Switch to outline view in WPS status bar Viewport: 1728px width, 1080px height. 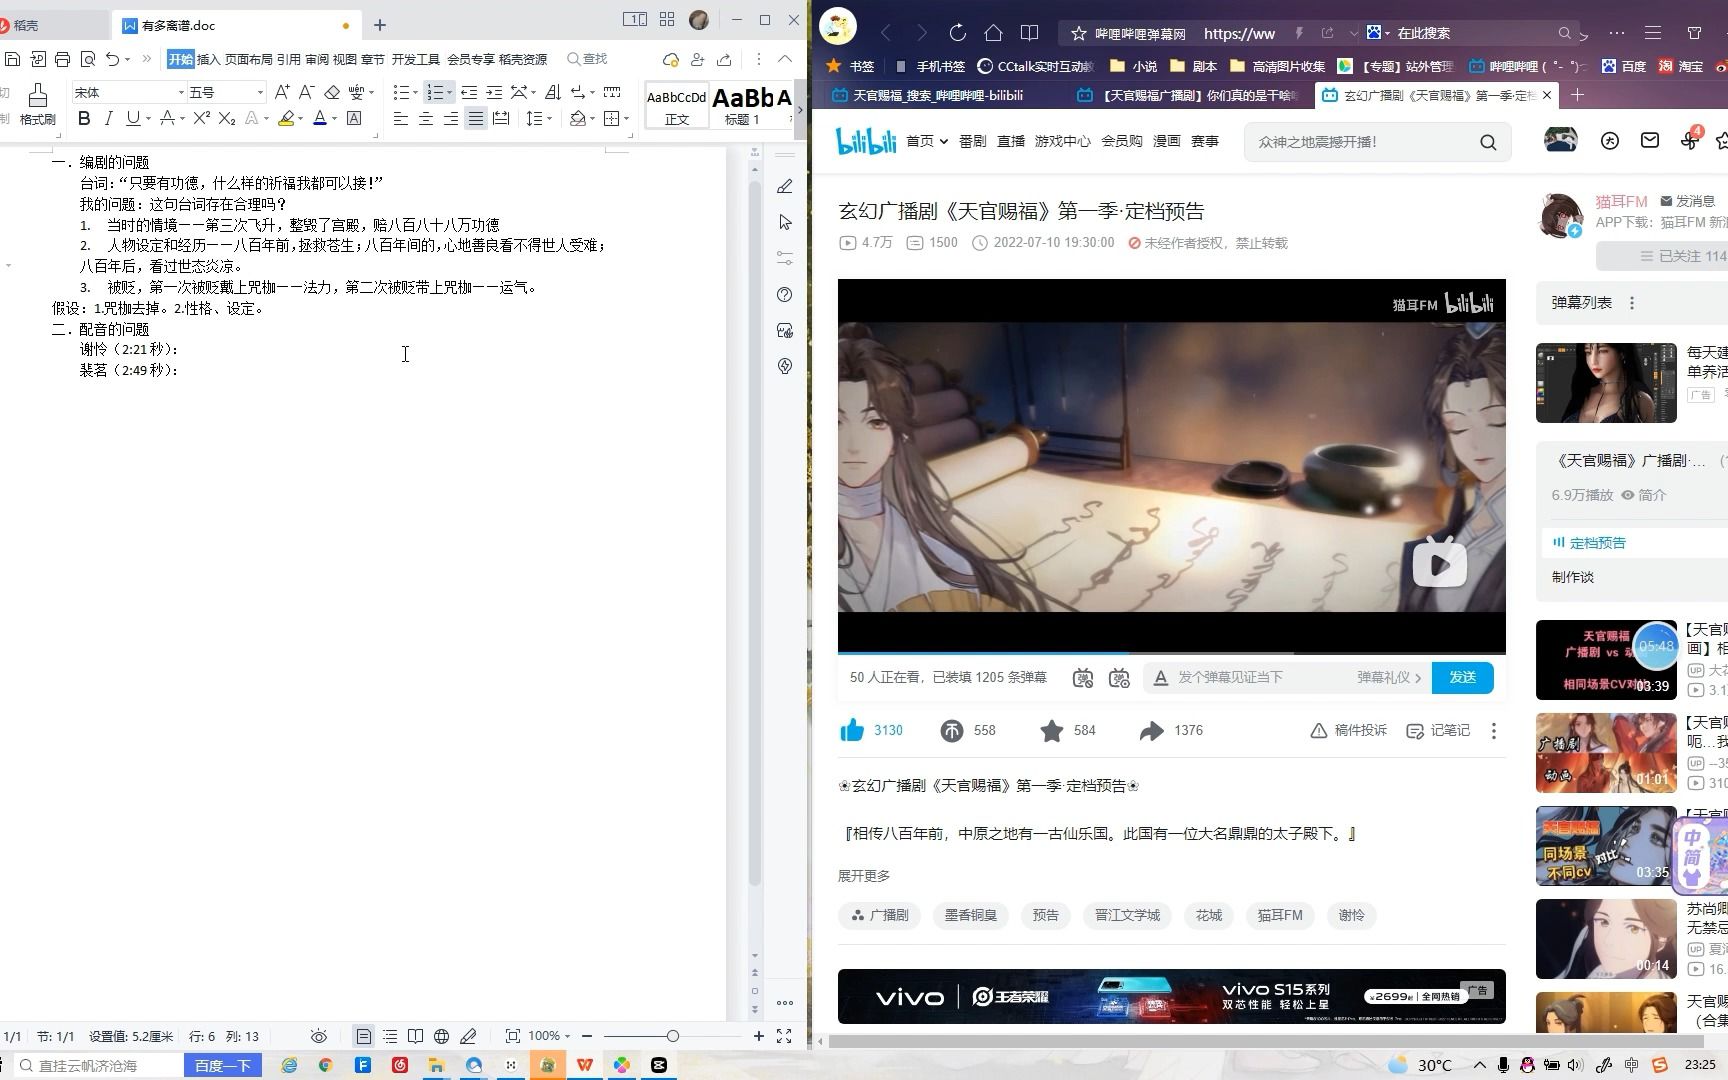(390, 1036)
